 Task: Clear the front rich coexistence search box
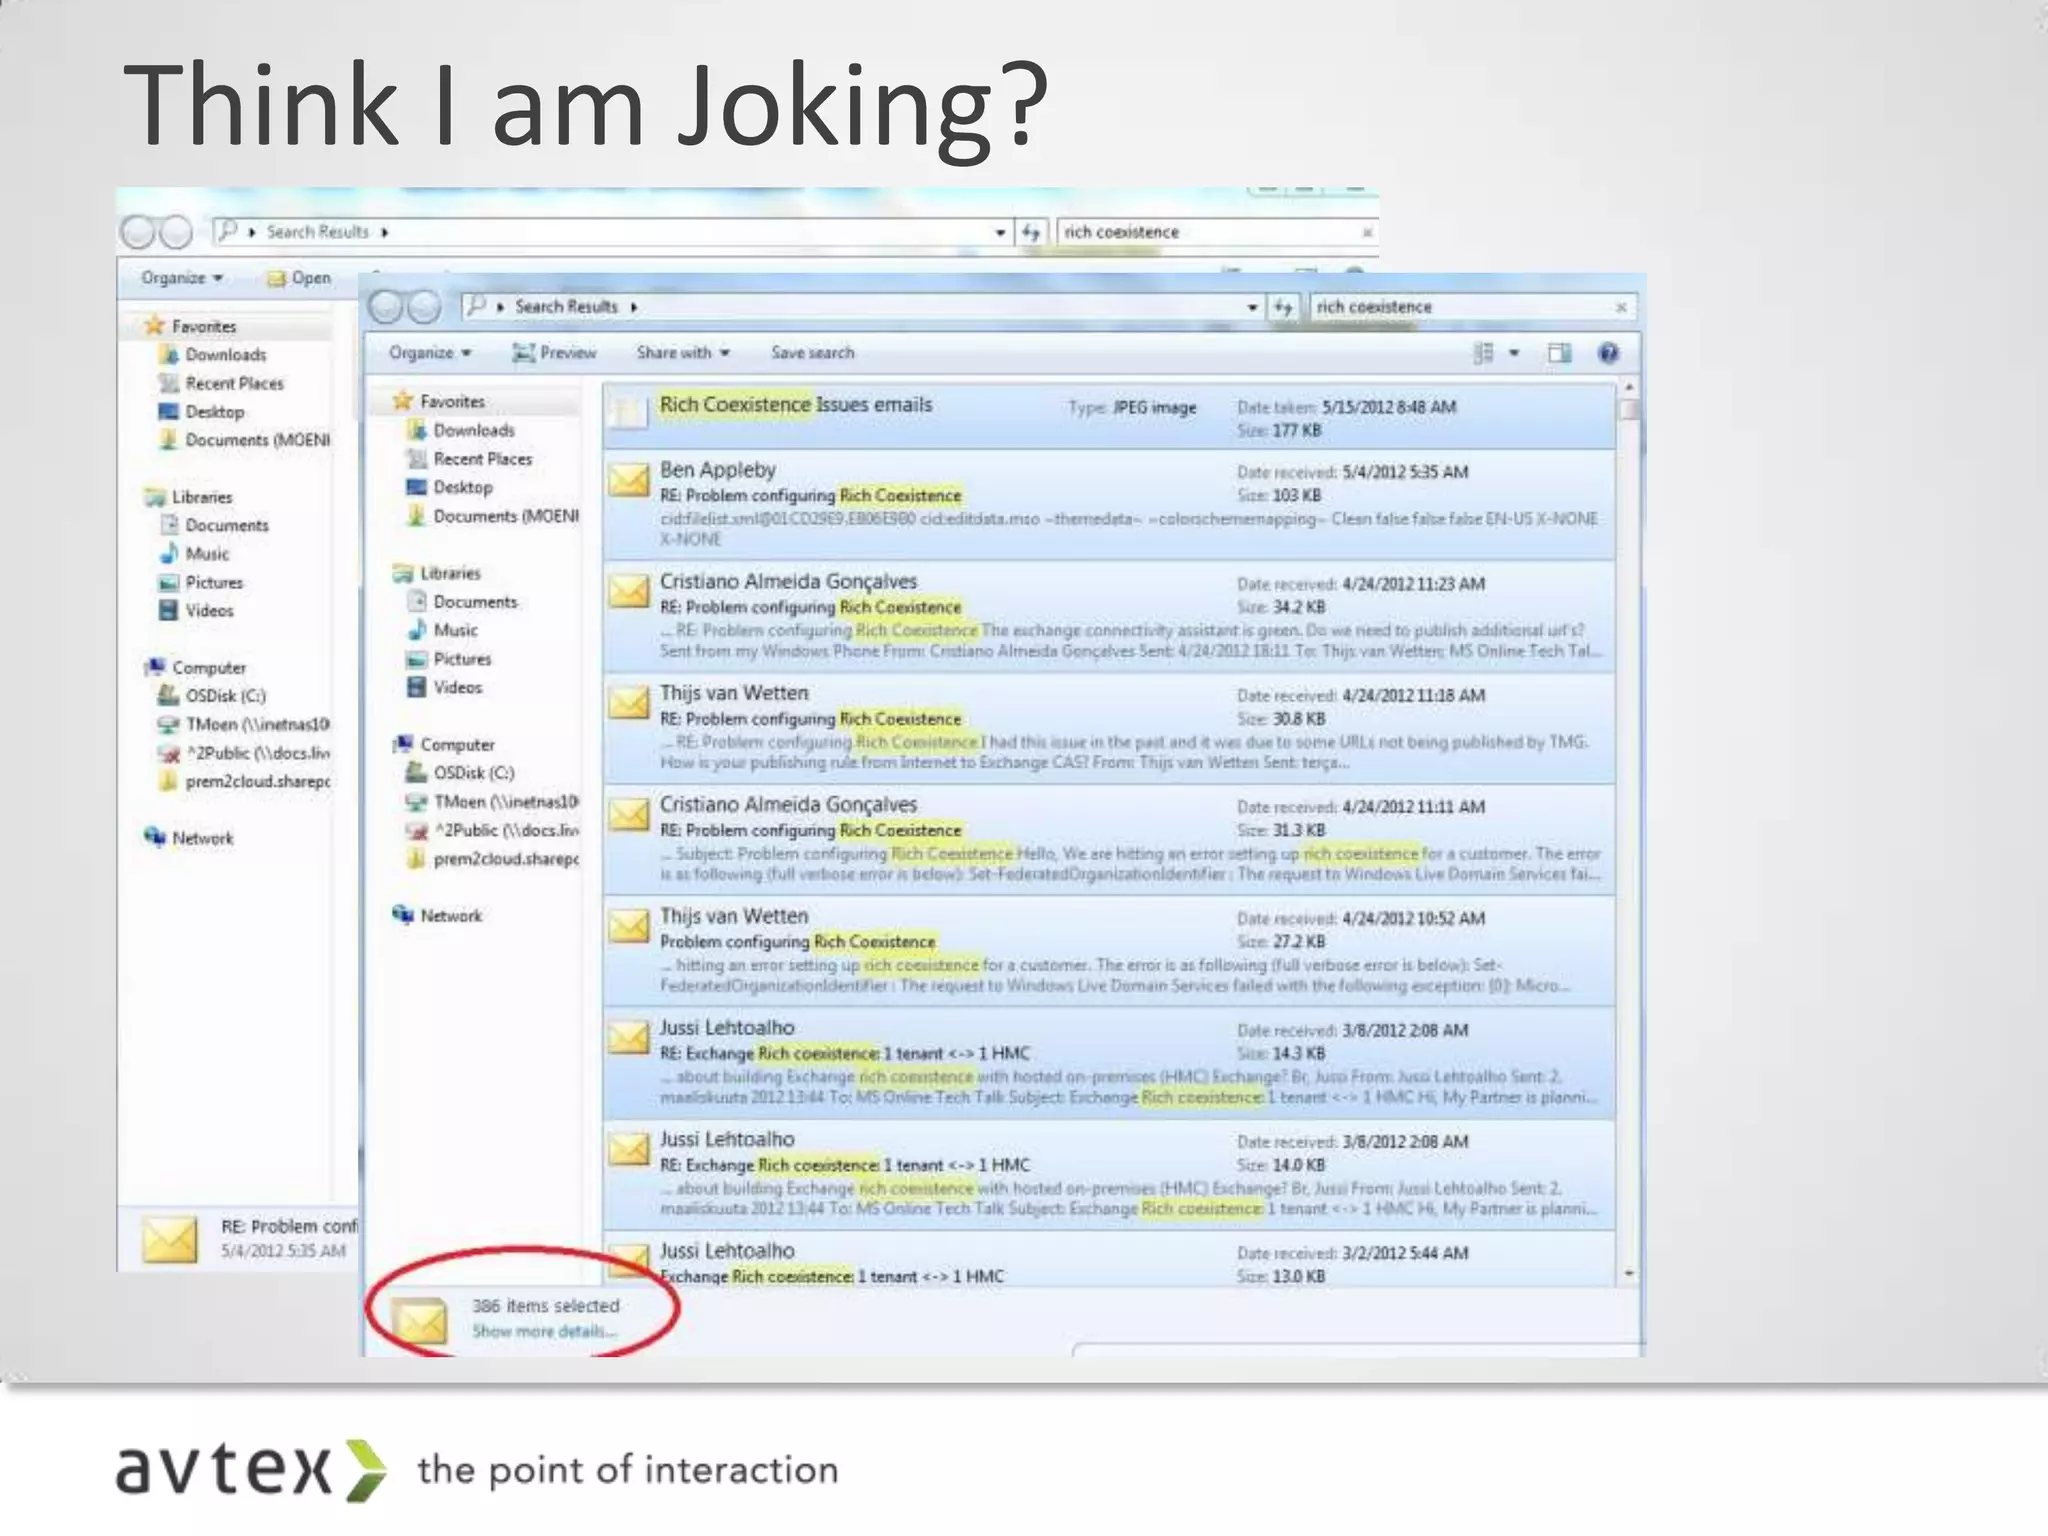(1621, 307)
